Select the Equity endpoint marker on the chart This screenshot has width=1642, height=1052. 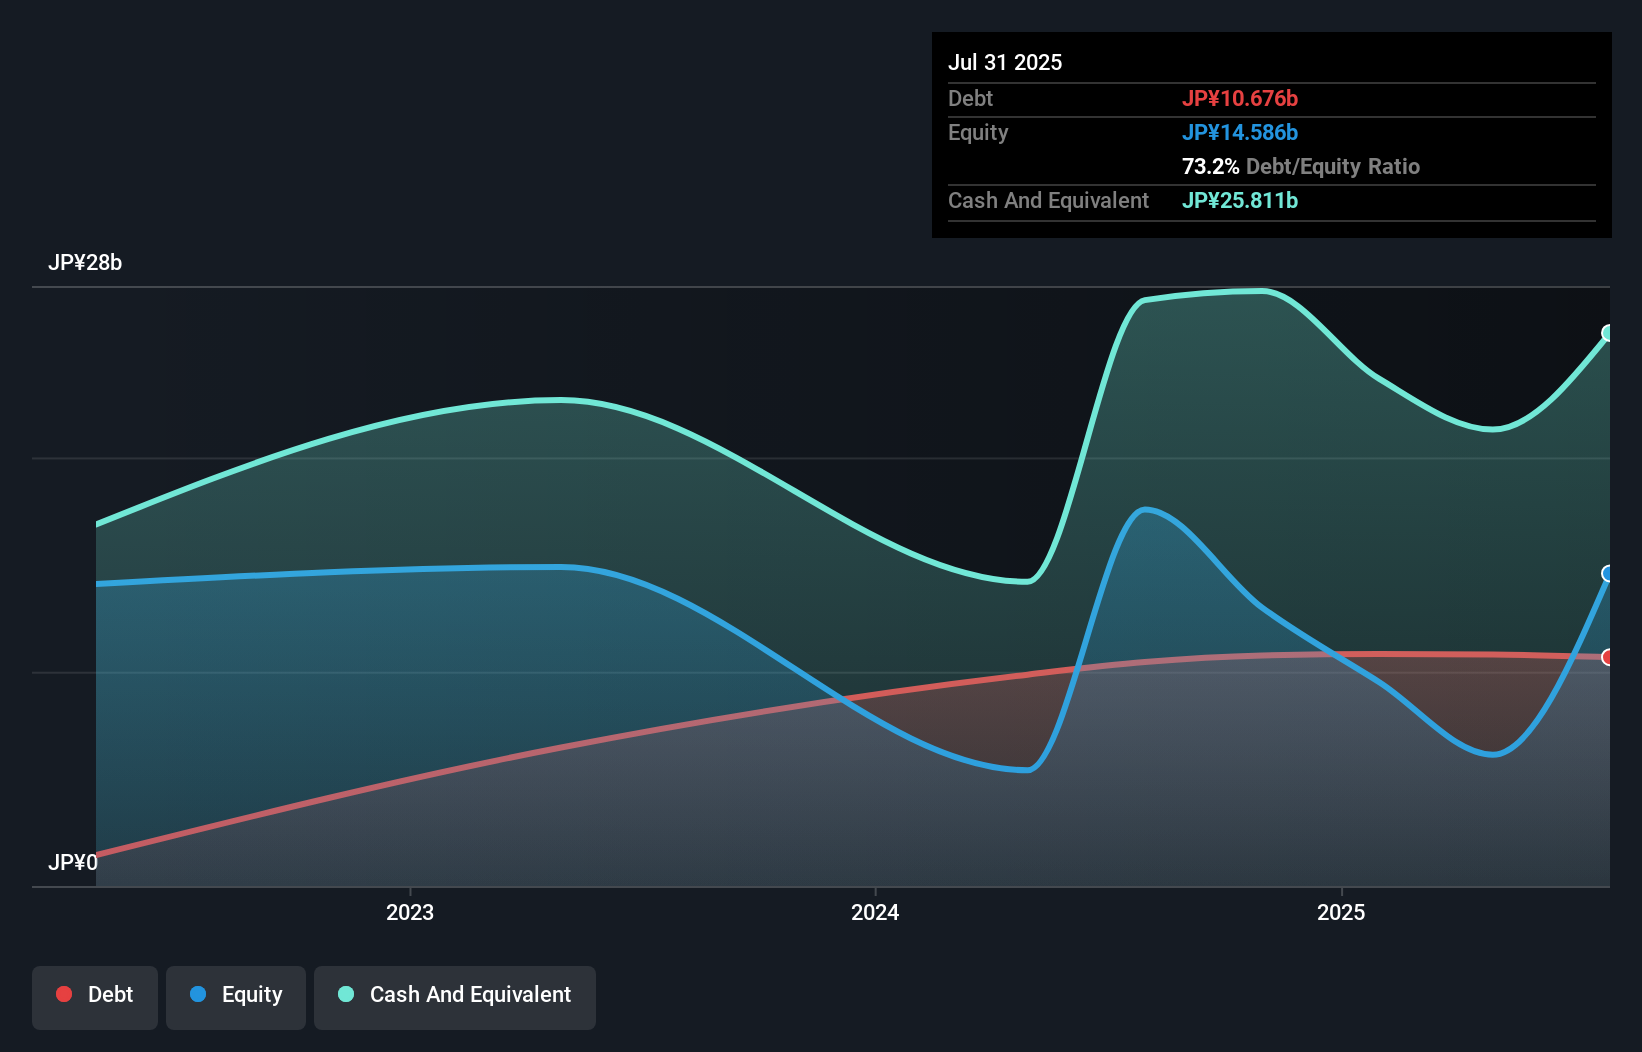point(1608,573)
